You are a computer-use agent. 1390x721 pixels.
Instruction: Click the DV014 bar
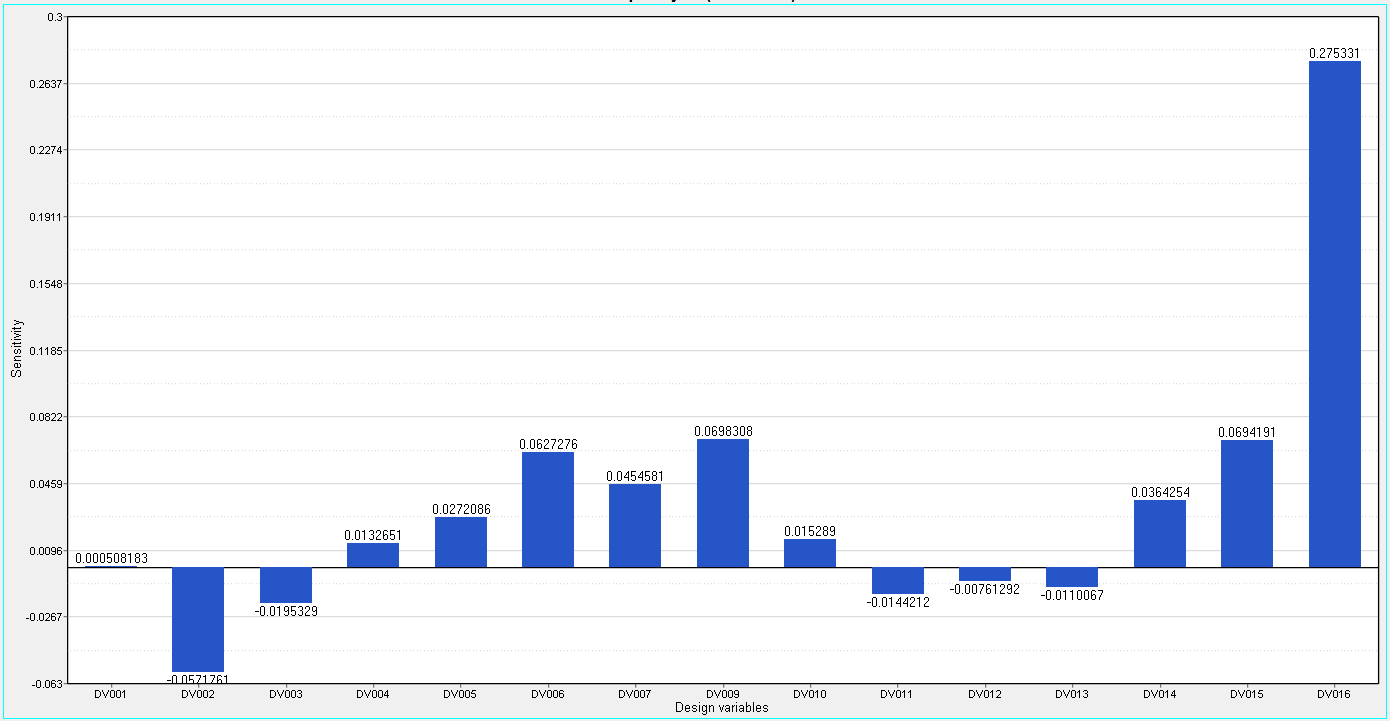click(1159, 533)
